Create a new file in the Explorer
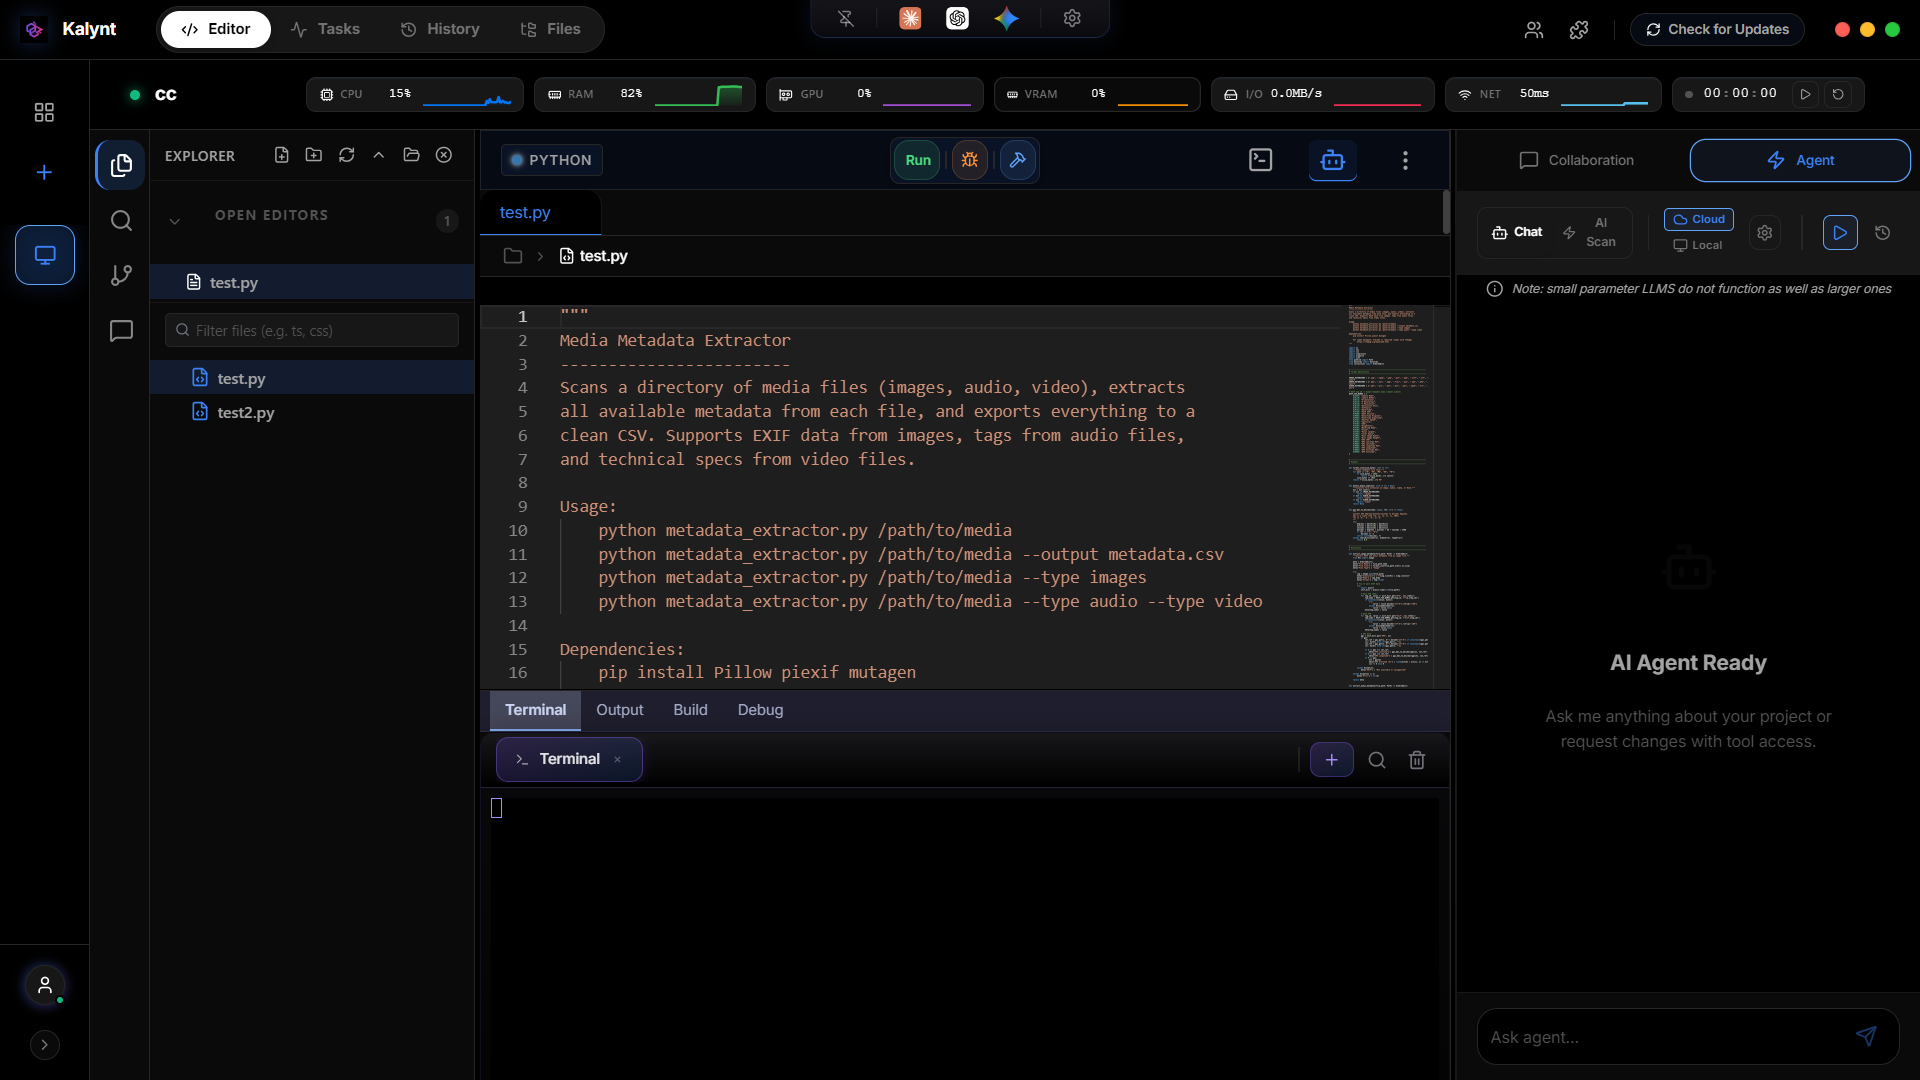 point(281,155)
